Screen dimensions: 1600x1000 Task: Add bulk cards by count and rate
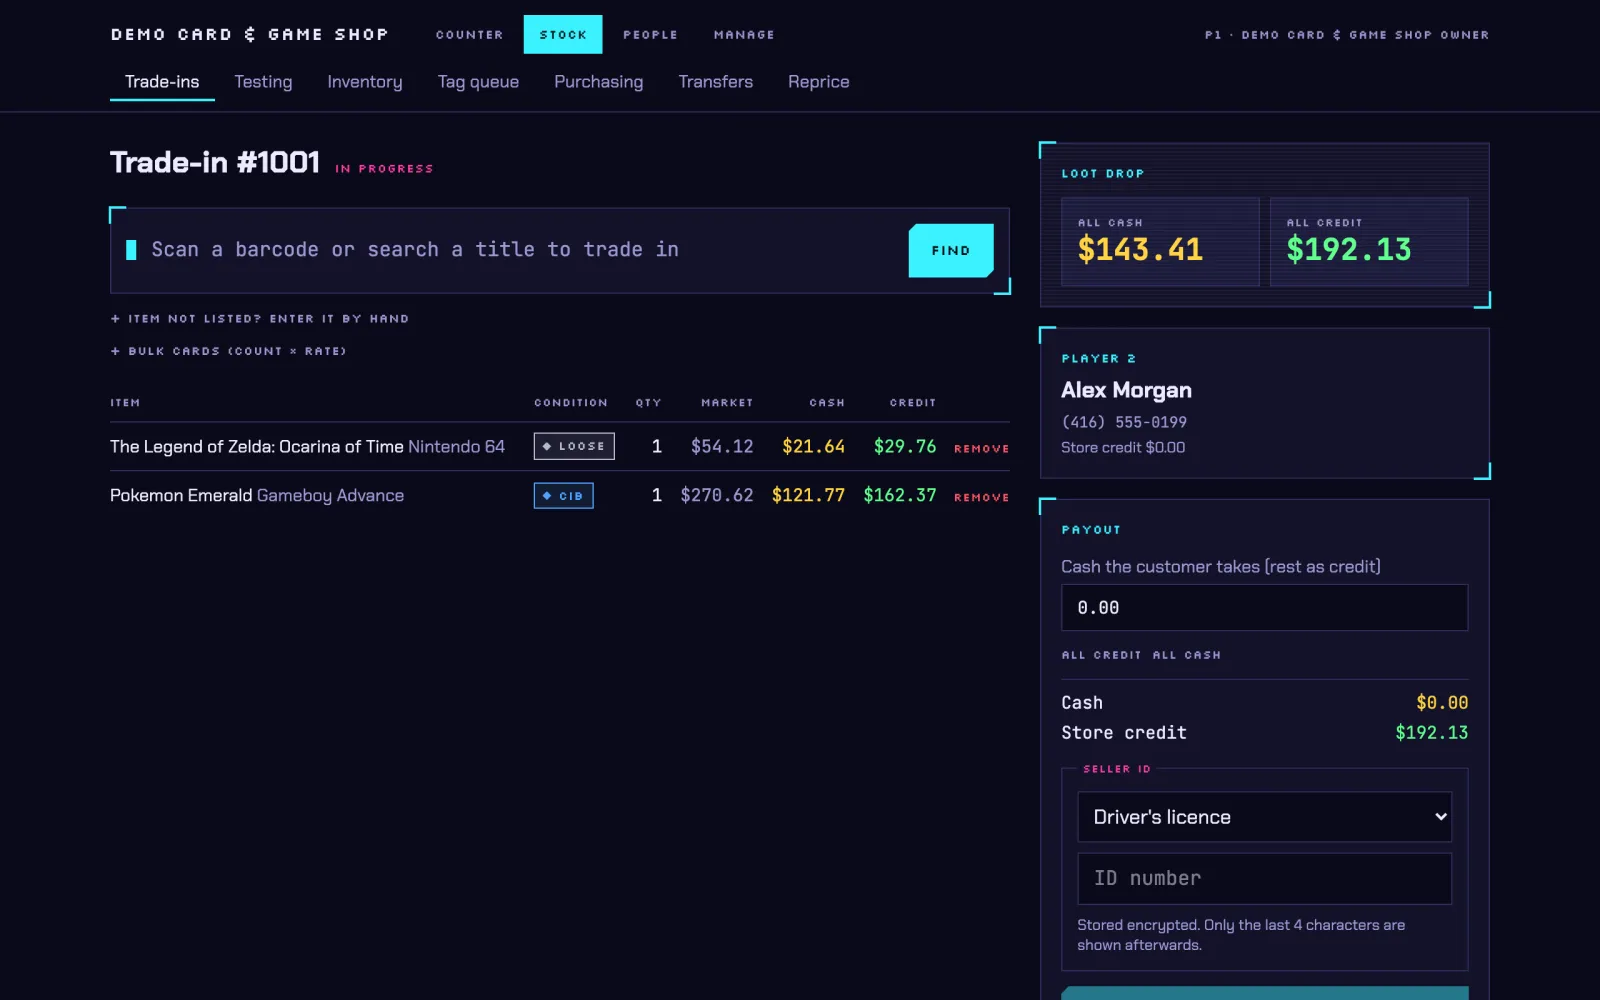[229, 351]
